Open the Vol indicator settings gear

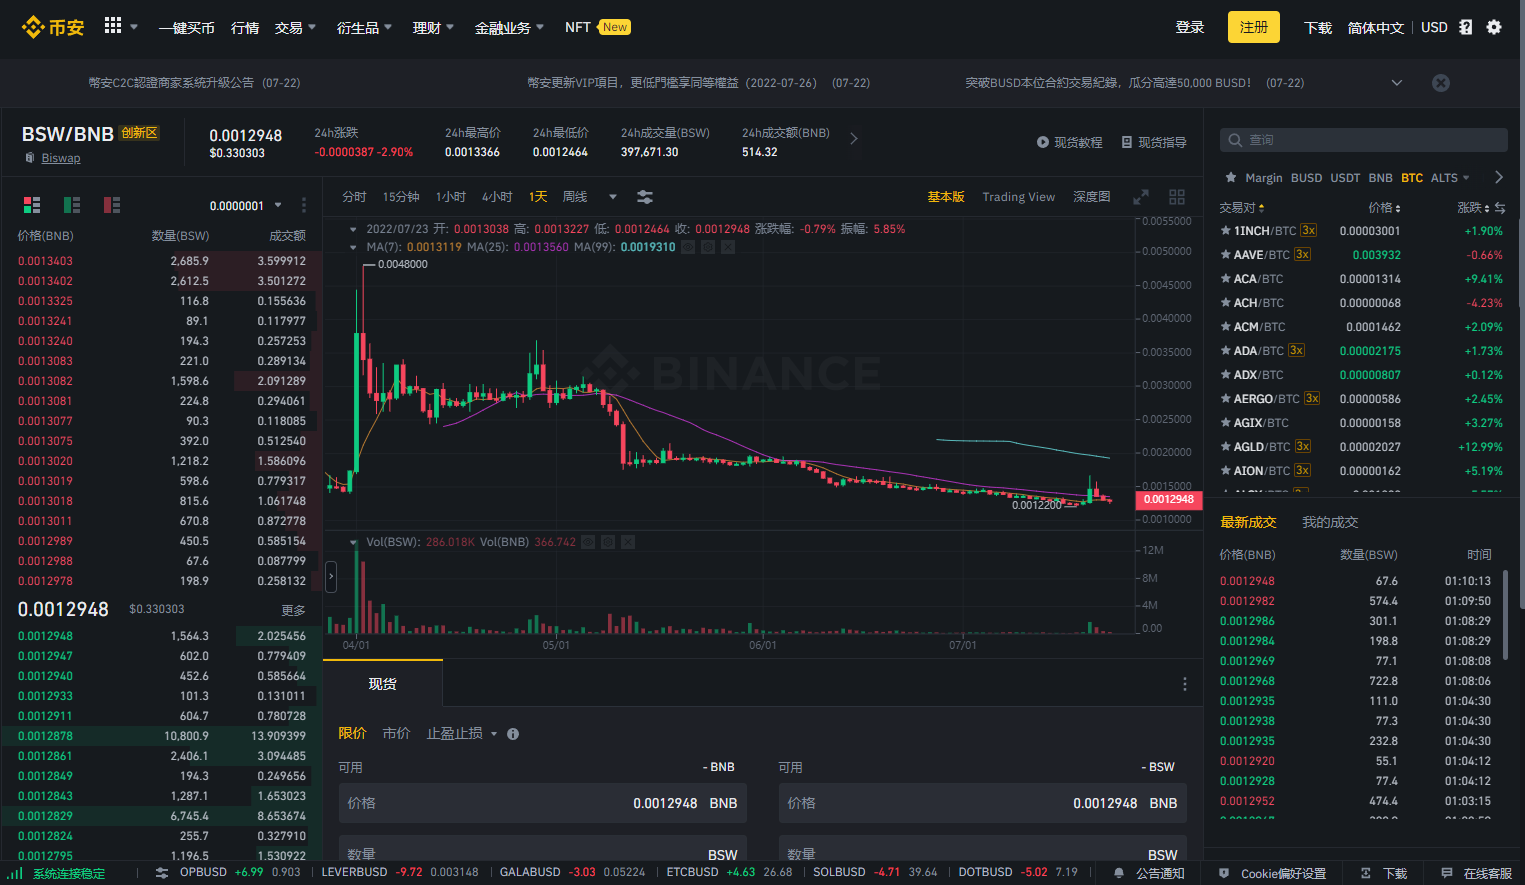608,542
